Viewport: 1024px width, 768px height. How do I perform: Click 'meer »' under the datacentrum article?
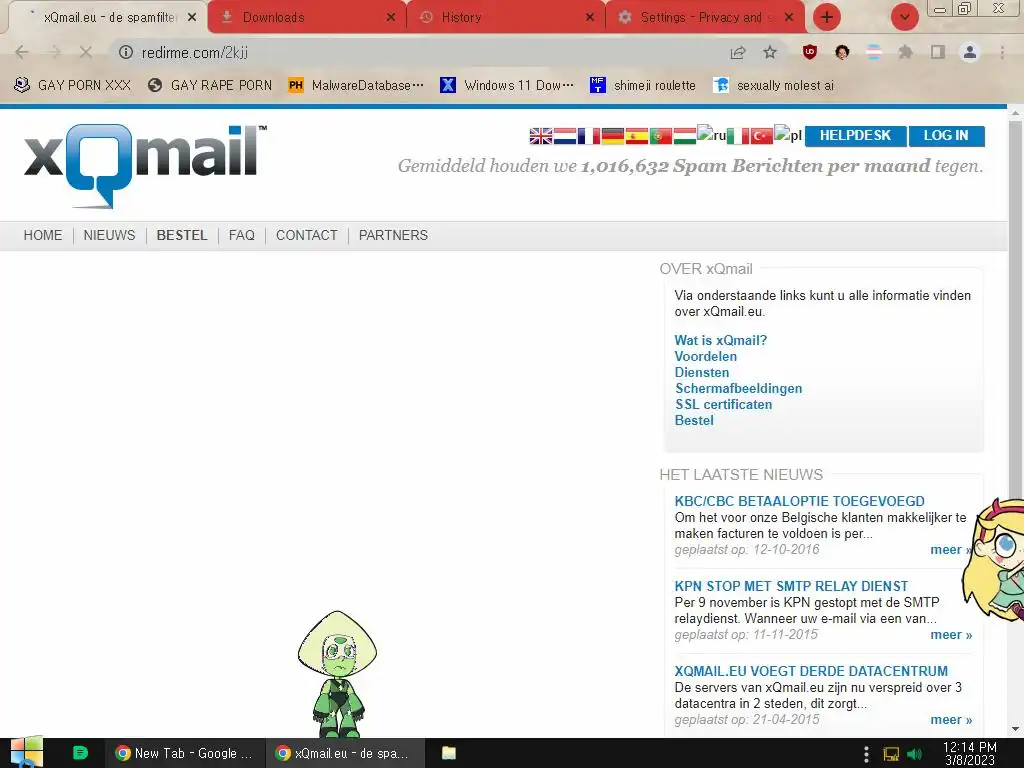(951, 720)
